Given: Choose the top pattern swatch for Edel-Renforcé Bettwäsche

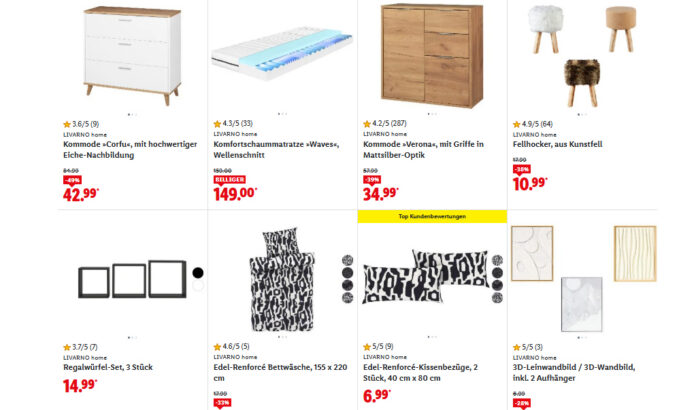Looking at the screenshot, I should click(347, 258).
